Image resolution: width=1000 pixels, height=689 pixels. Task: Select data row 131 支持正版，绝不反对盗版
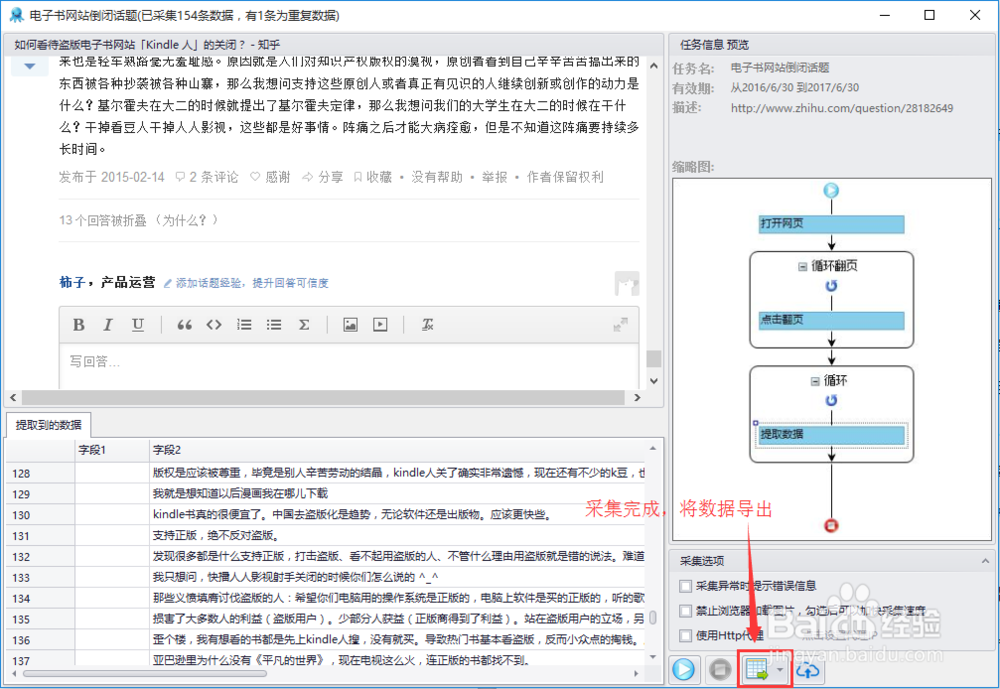pos(325,536)
